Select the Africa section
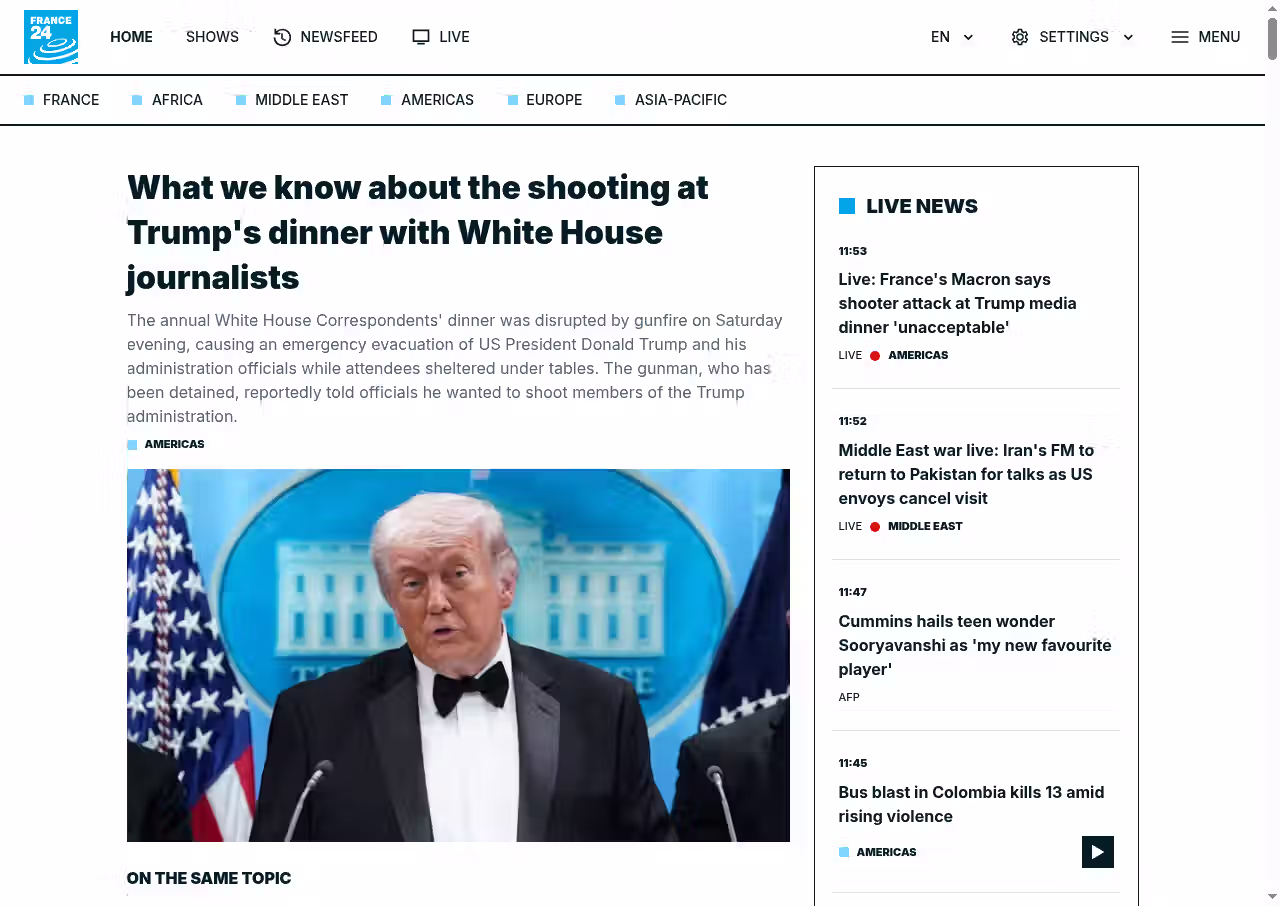Viewport: 1280px width, 906px height. click(x=177, y=100)
